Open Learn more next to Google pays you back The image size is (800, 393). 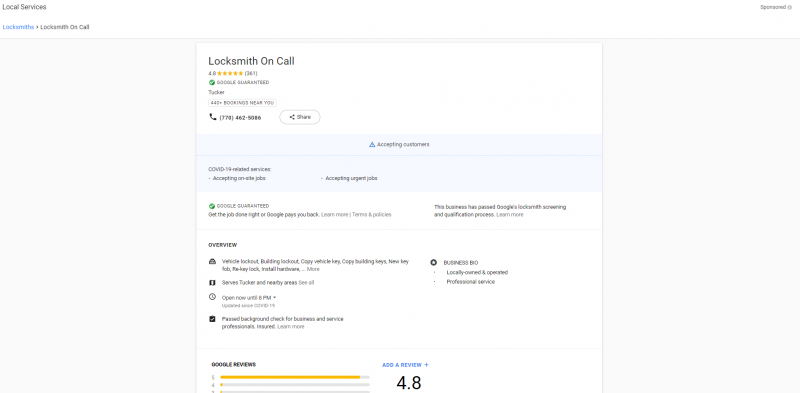tap(335, 215)
